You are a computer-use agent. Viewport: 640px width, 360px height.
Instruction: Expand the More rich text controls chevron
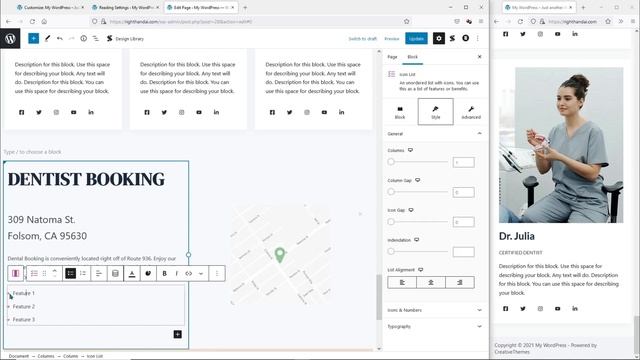click(201, 273)
